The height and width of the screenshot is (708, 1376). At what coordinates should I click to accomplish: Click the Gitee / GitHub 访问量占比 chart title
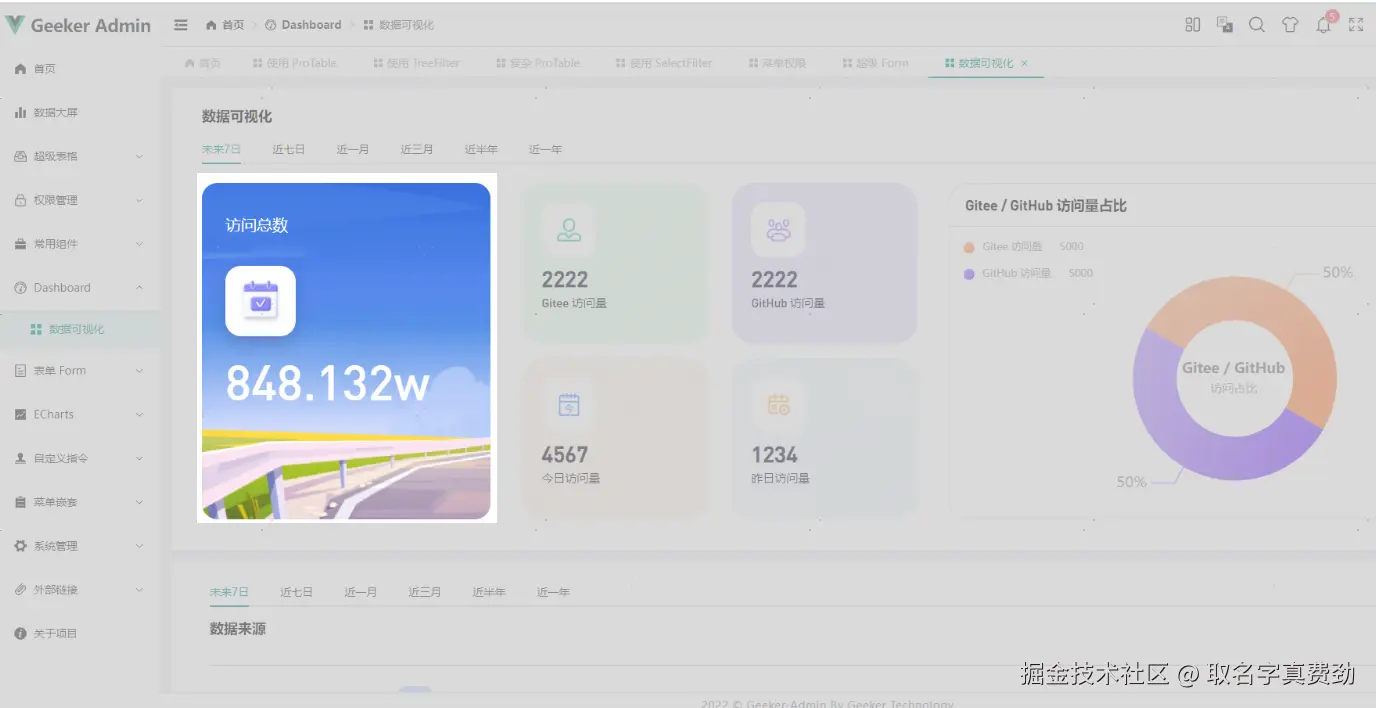1046,205
